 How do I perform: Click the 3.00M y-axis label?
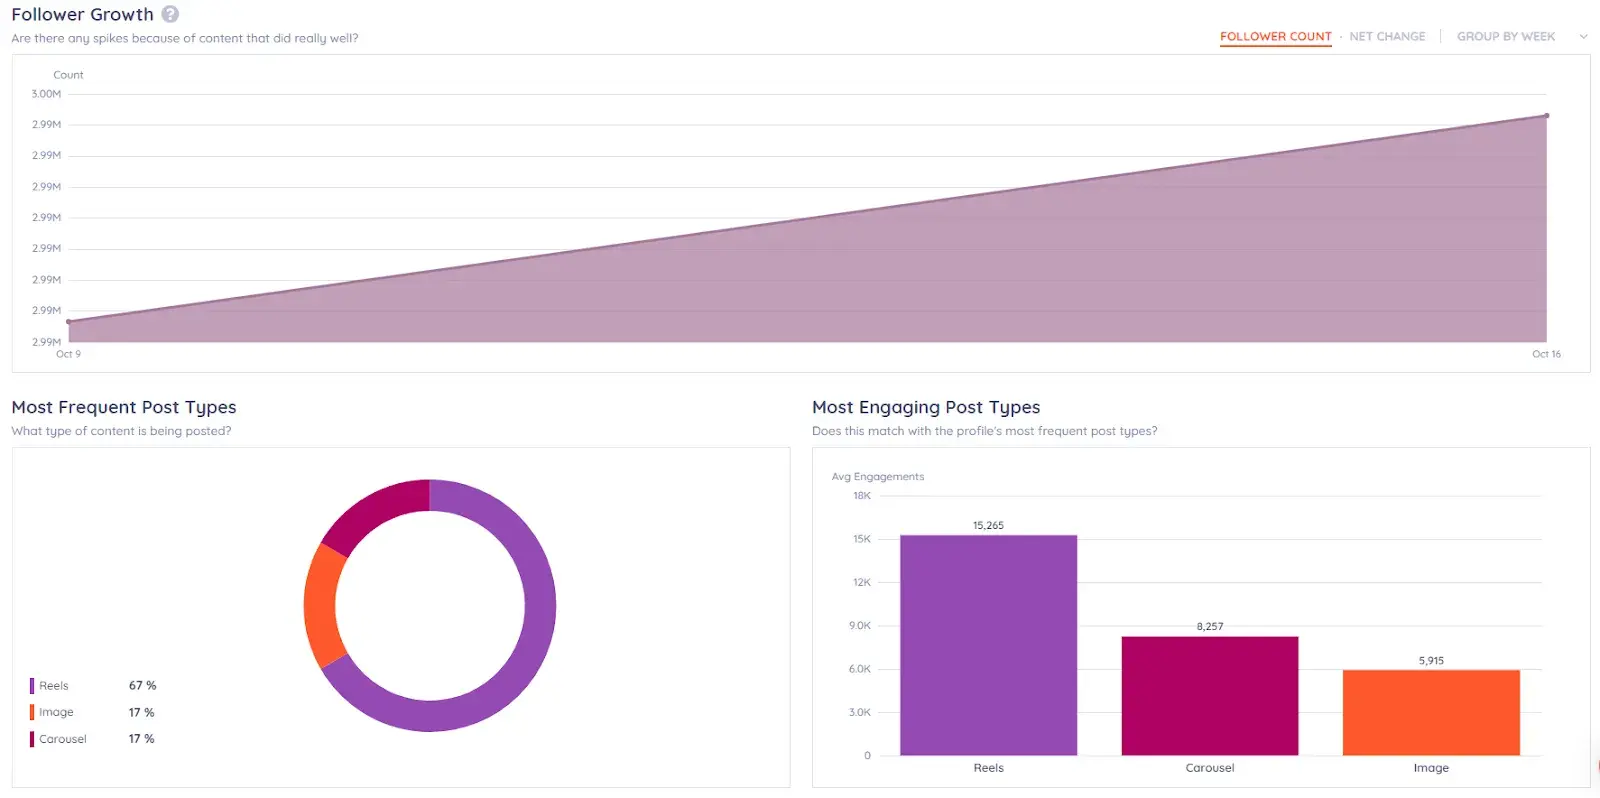[x=46, y=94]
